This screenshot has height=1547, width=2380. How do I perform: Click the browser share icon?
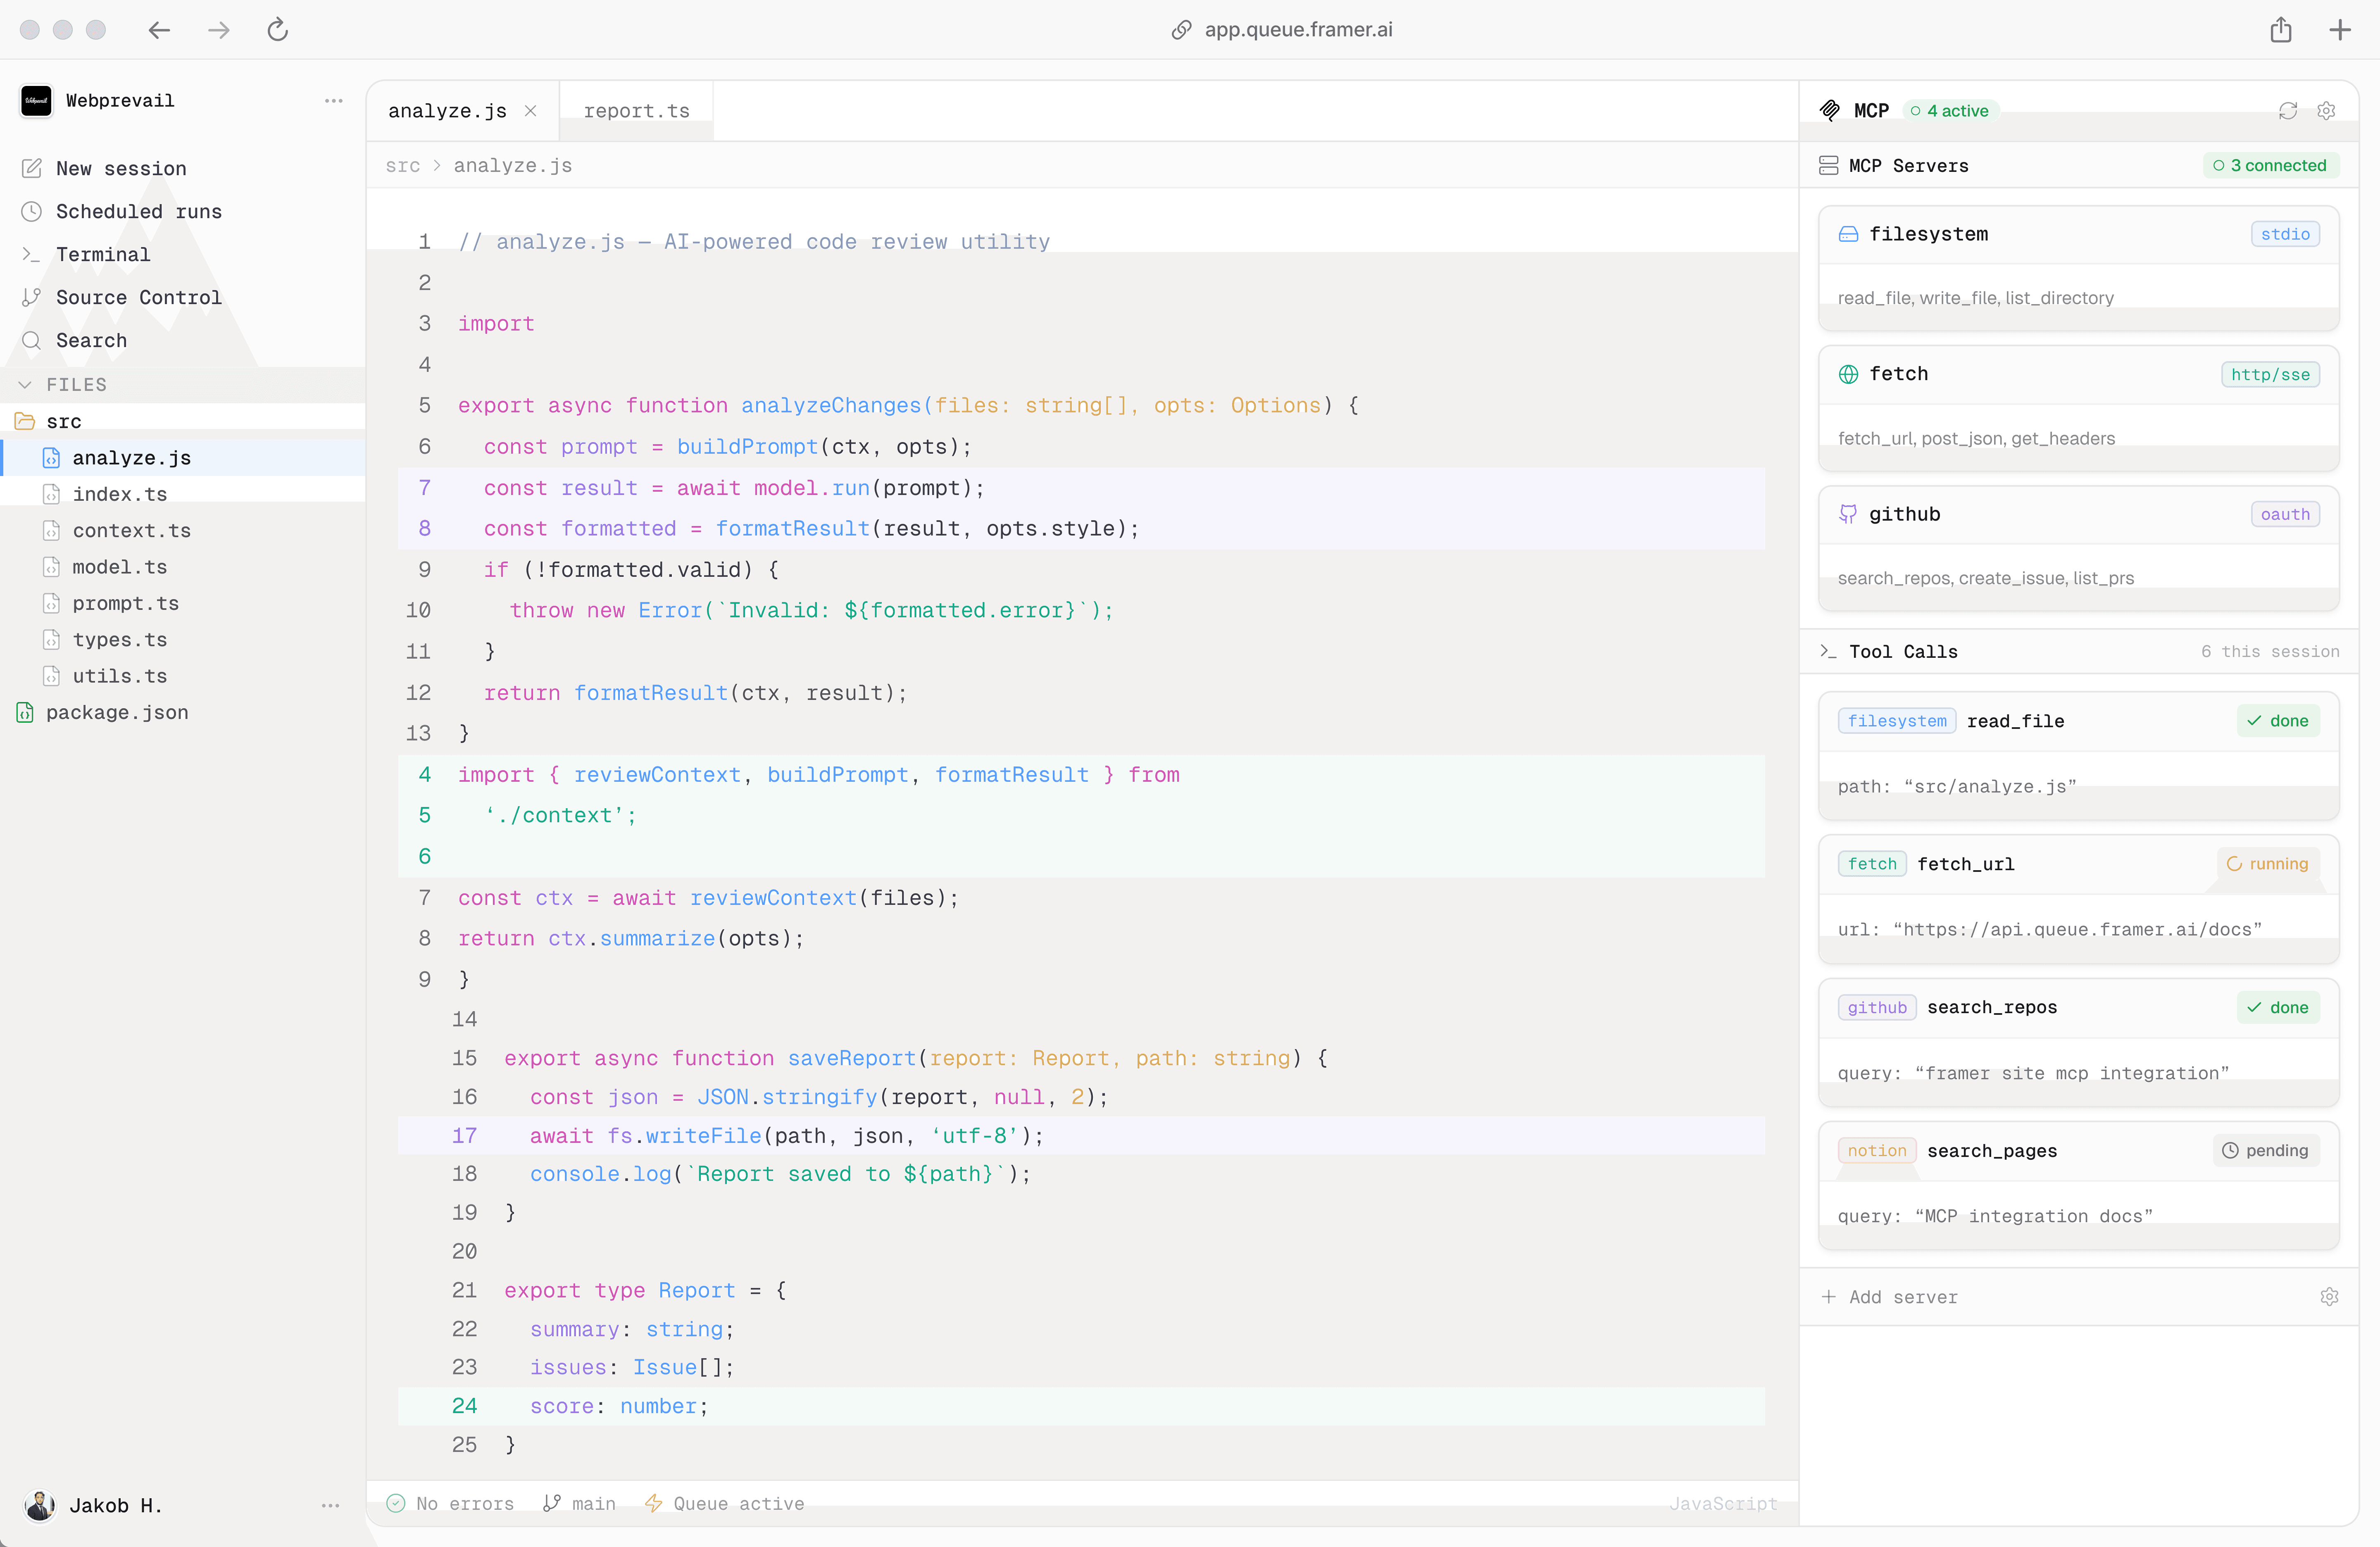click(2281, 30)
